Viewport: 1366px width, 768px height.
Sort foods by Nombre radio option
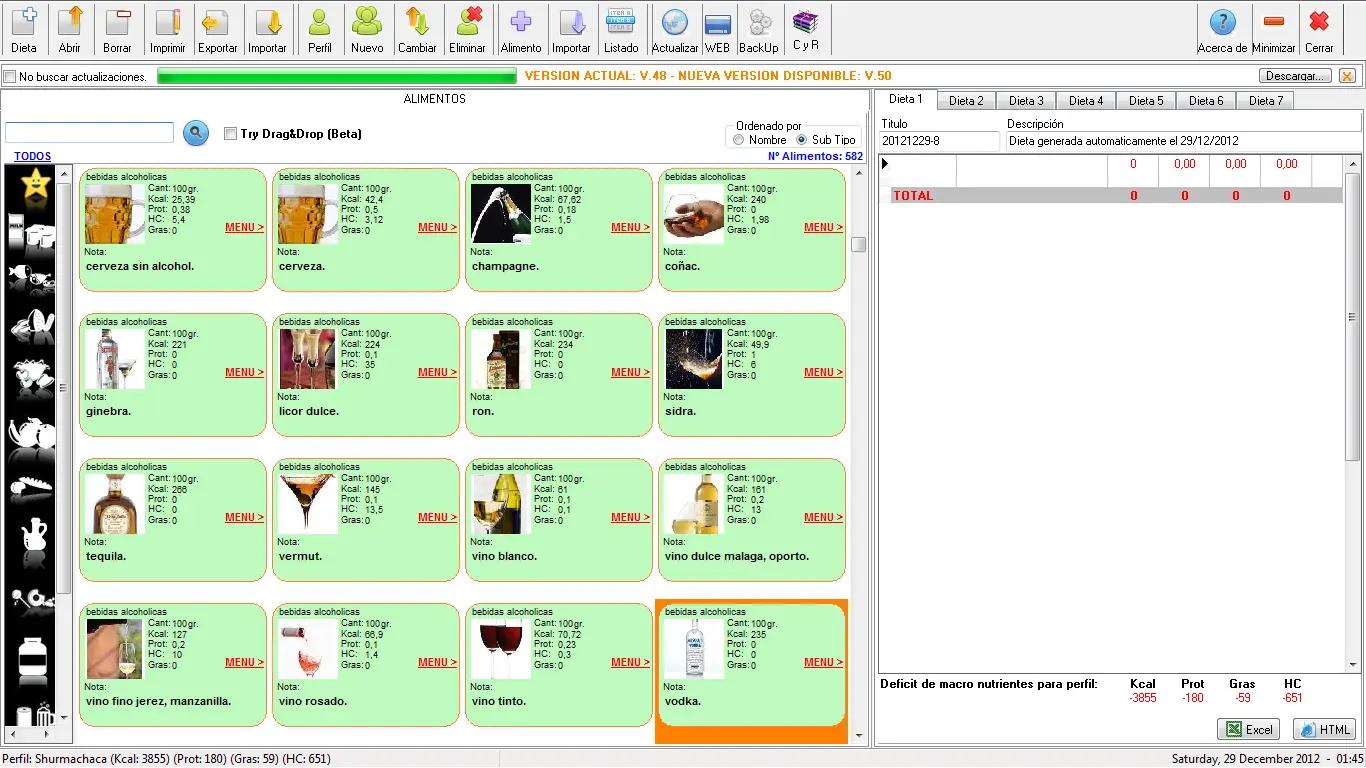(x=739, y=140)
